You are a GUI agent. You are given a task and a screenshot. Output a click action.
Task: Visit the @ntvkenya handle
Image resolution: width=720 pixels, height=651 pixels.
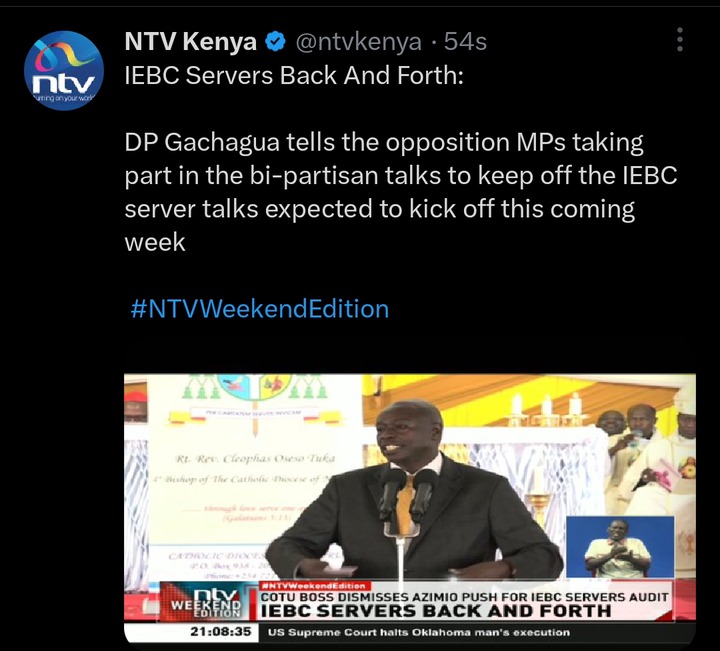pos(359,42)
